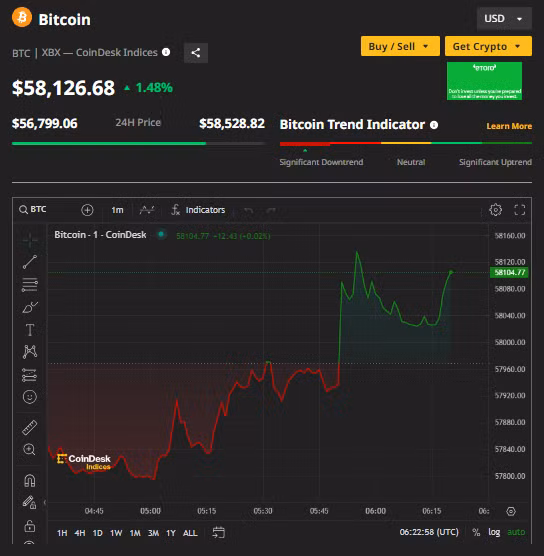This screenshot has width=544, height=556.
Task: Select the zoom in magnifier tool
Action: point(29,450)
